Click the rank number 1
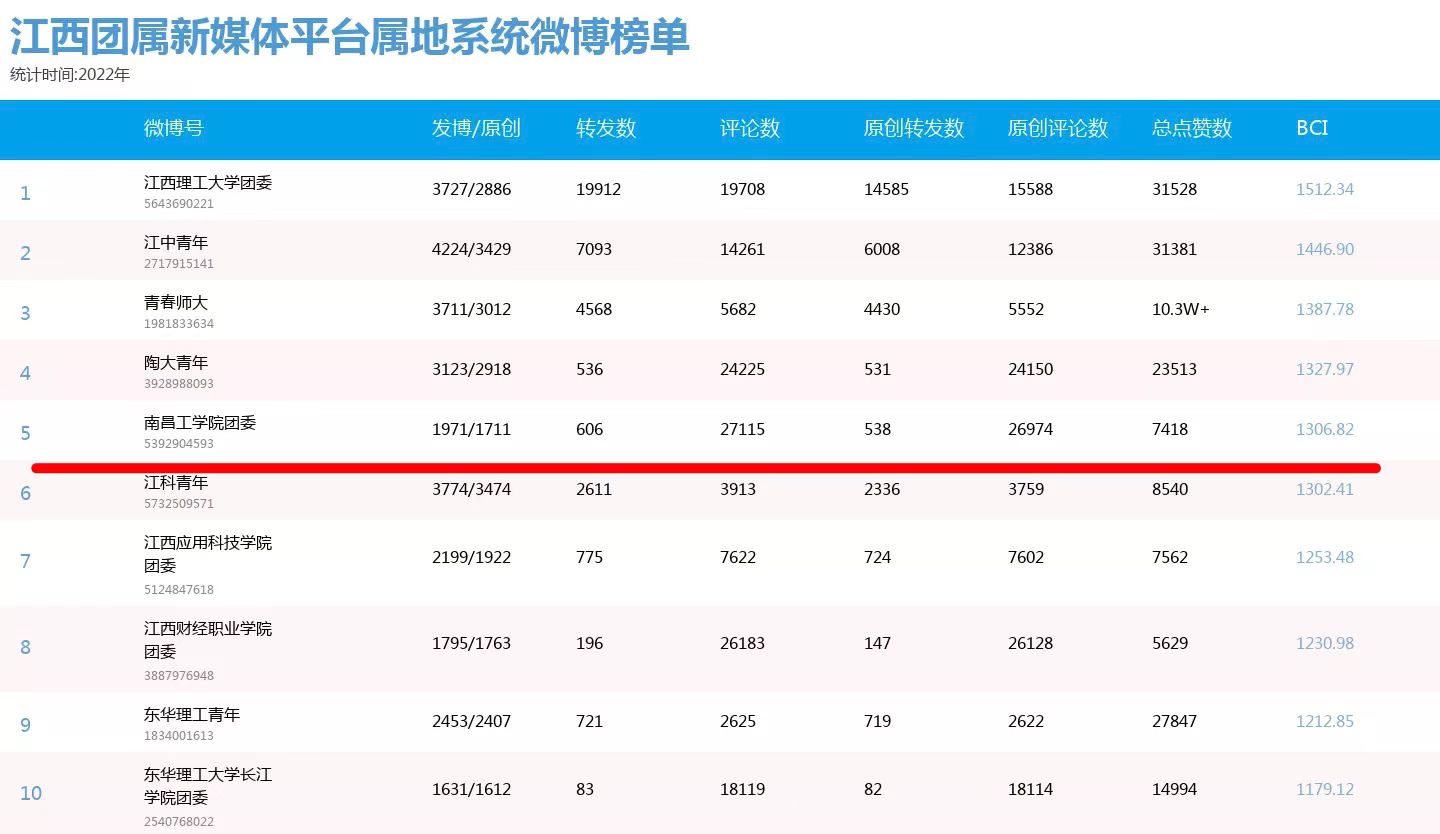 [26, 193]
